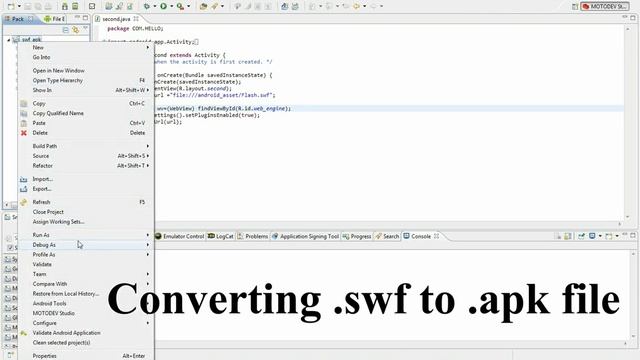Select the second.java editor tab
Viewport: 640px width, 360px height.
pos(116,19)
